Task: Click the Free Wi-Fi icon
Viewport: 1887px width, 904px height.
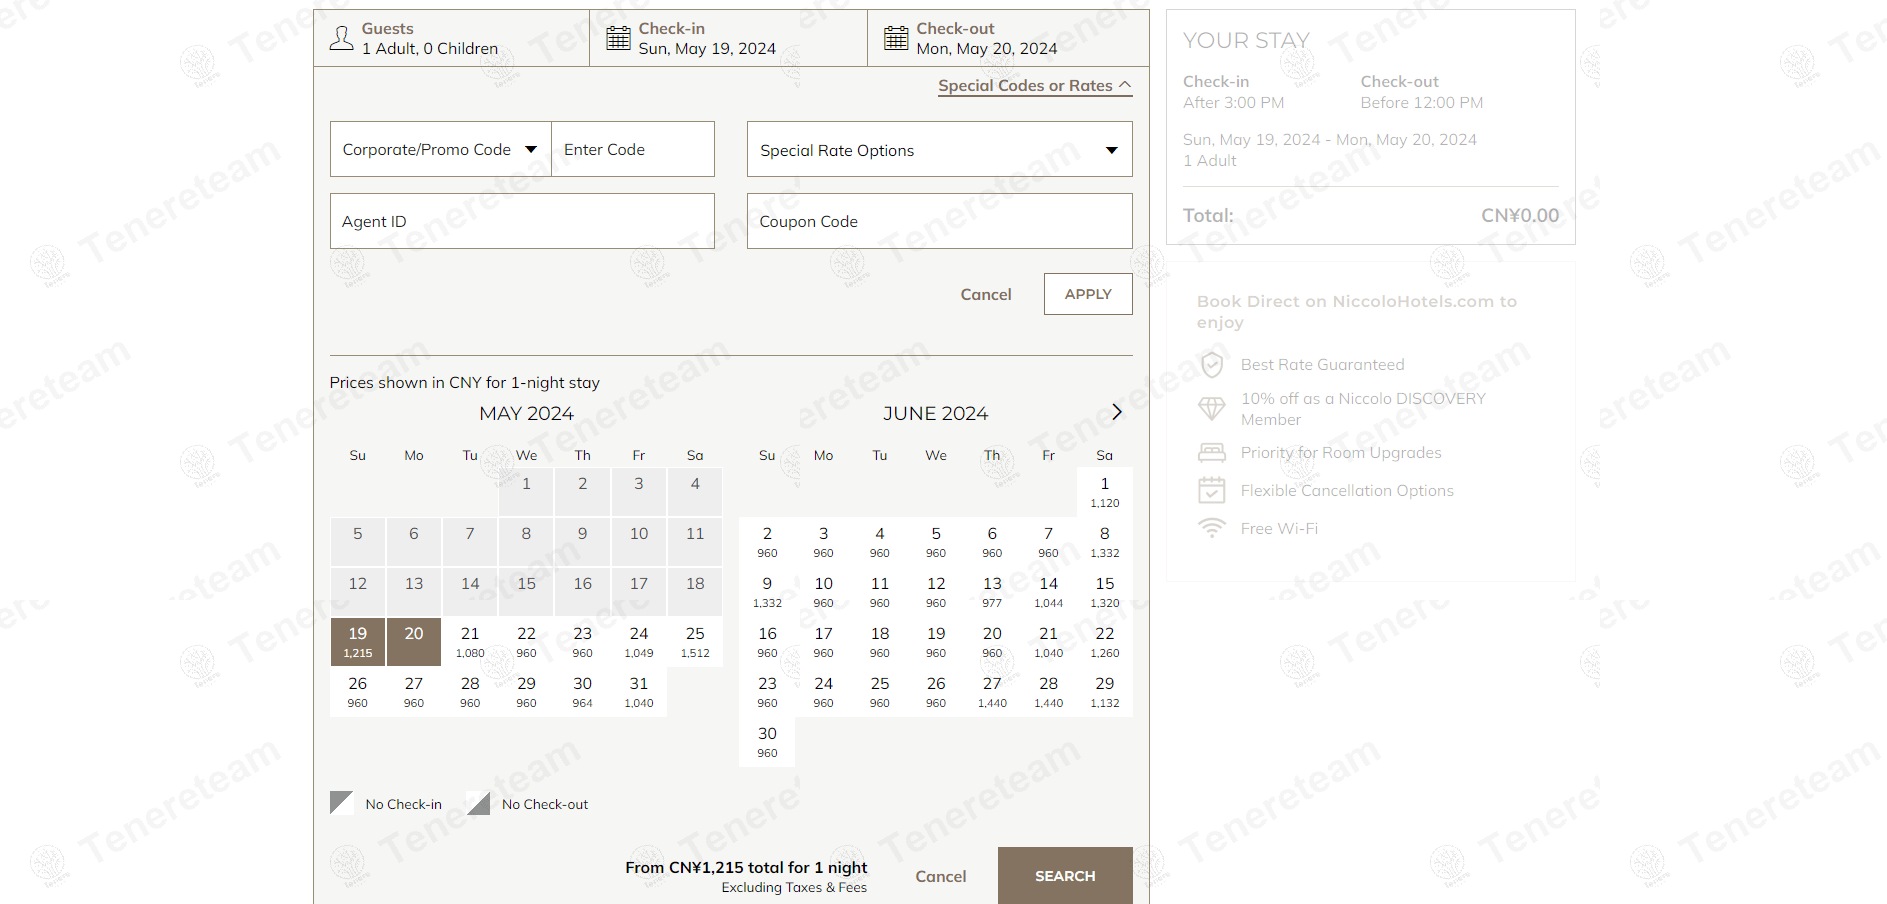Action: tap(1212, 528)
